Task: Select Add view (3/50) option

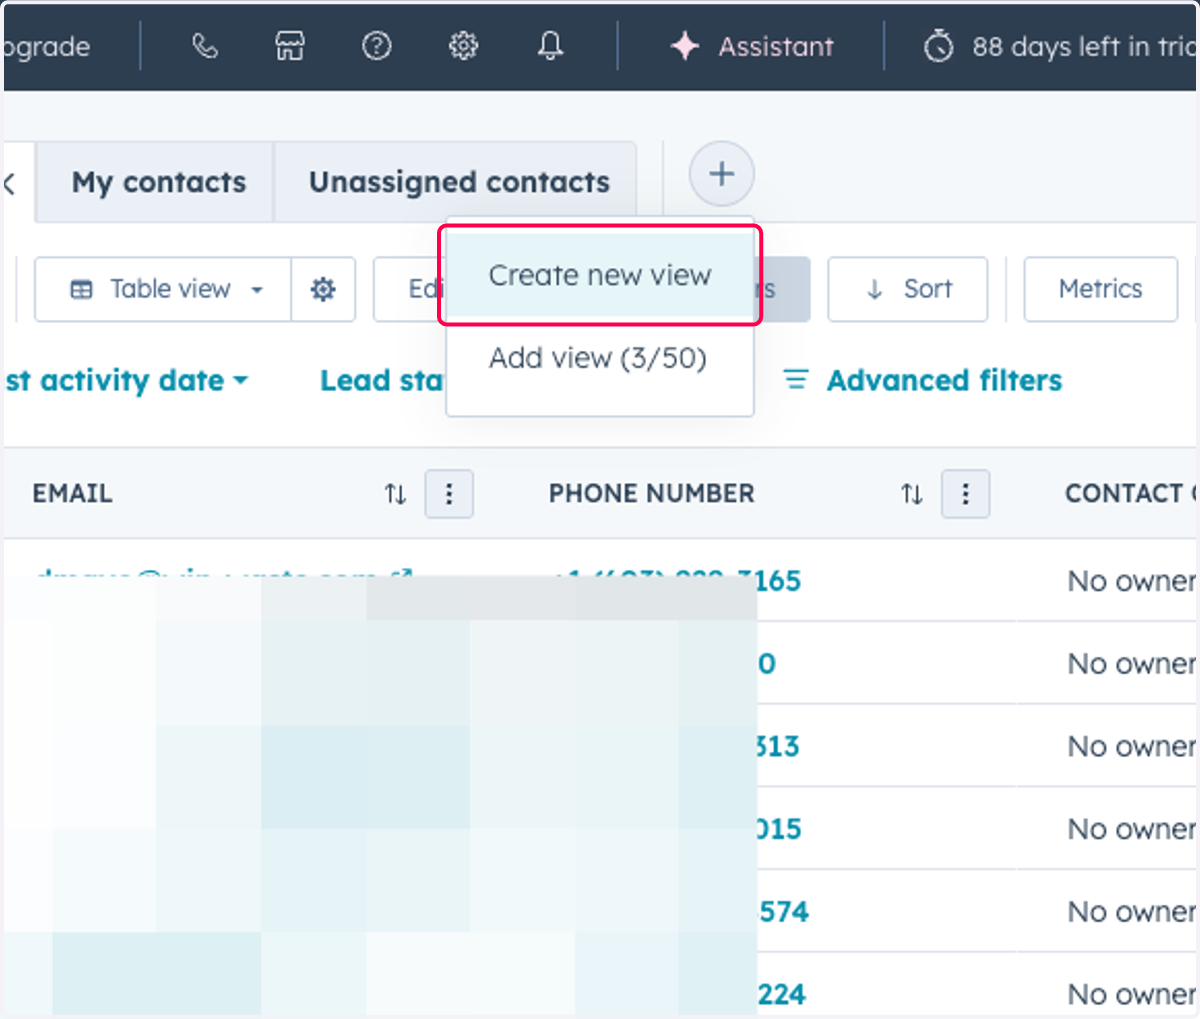Action: click(x=598, y=358)
